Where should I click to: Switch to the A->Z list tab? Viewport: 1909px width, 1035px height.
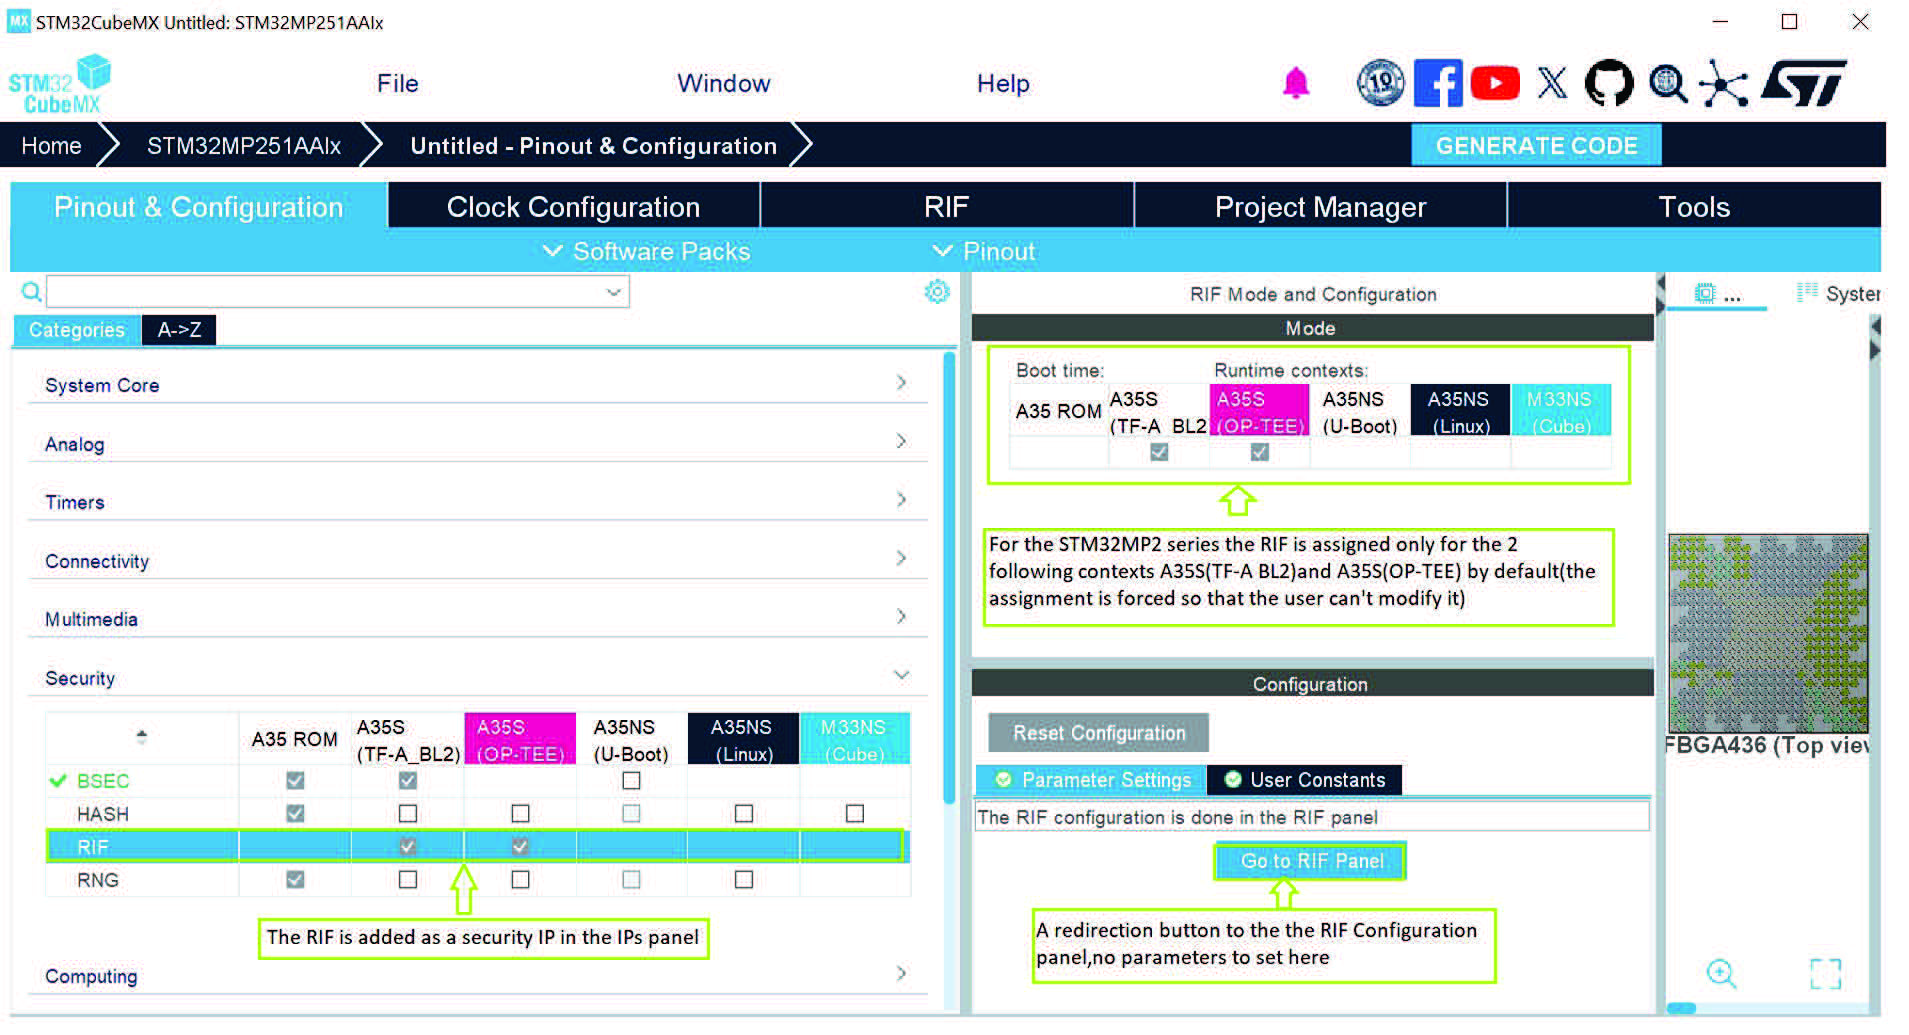pos(179,330)
